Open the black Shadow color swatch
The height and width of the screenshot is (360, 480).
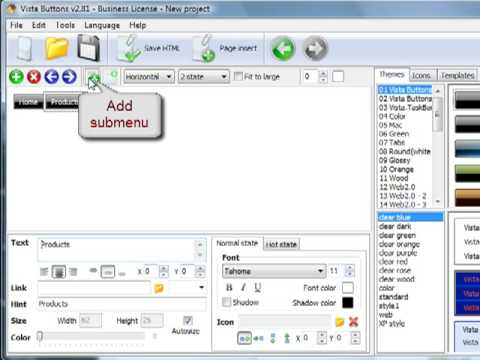(x=348, y=303)
